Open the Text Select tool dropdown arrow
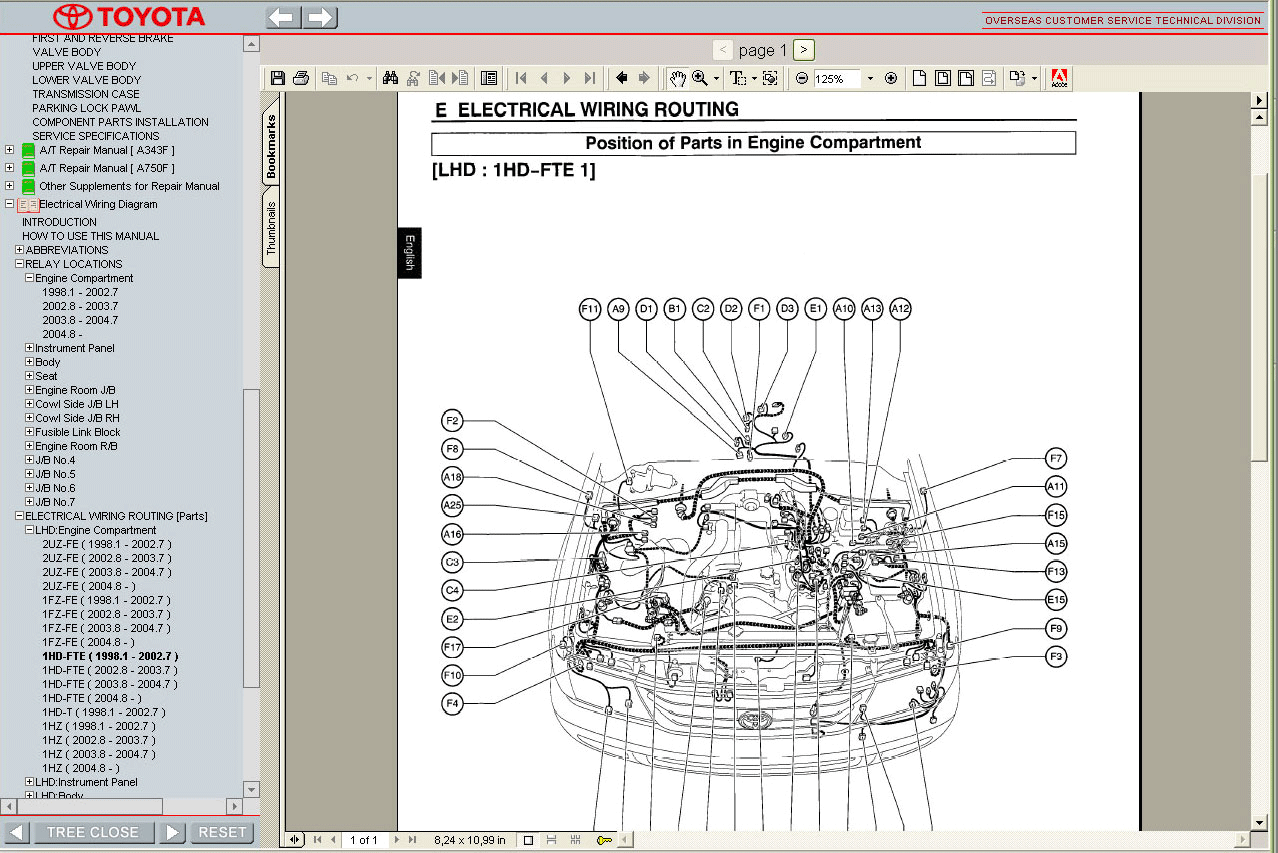 [753, 78]
